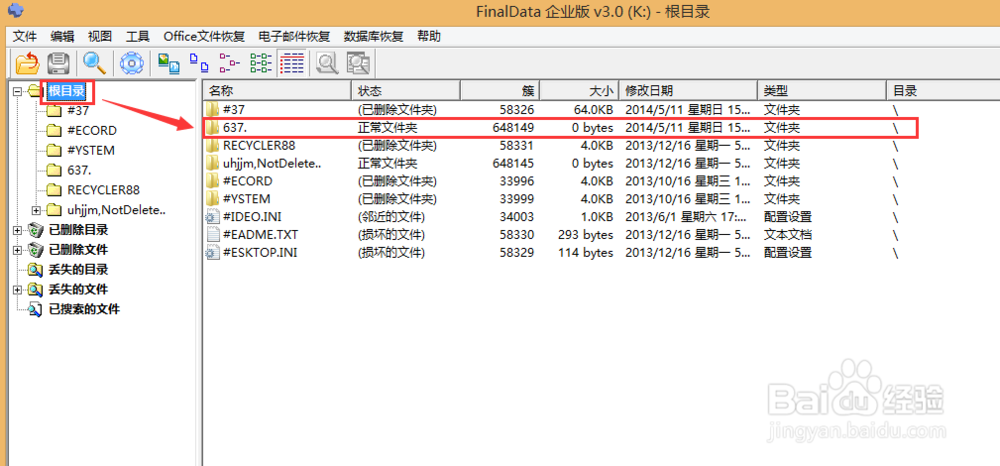The width and height of the screenshot is (1000, 466).
Task: Click the greyed file preview magnifier icon
Action: (327, 63)
